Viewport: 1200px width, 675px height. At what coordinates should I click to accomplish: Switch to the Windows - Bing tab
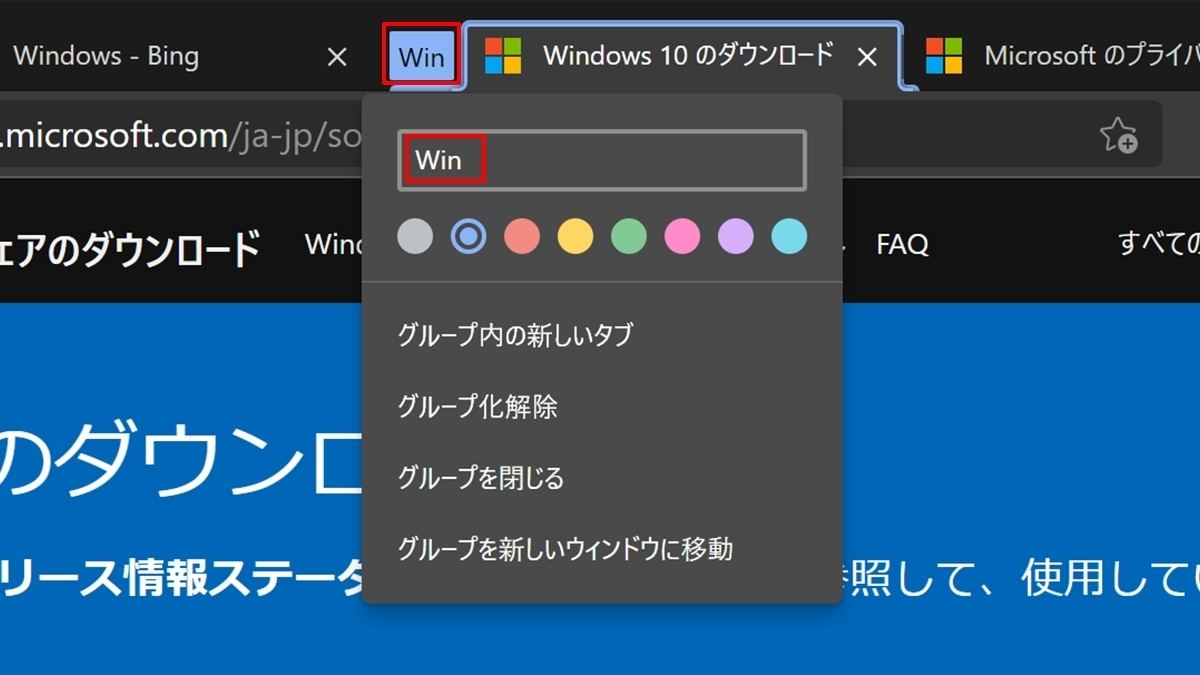point(105,56)
